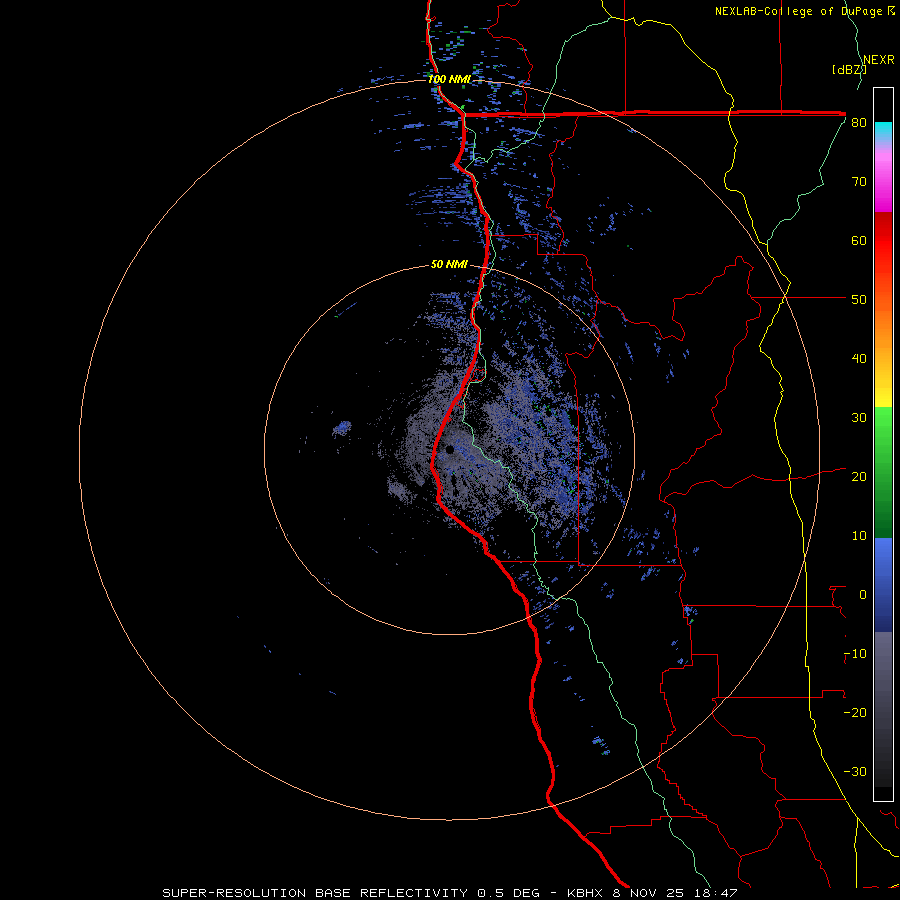Viewport: 900px width, 900px height.
Task: Click the bright green section of the color bar
Action: point(883,428)
